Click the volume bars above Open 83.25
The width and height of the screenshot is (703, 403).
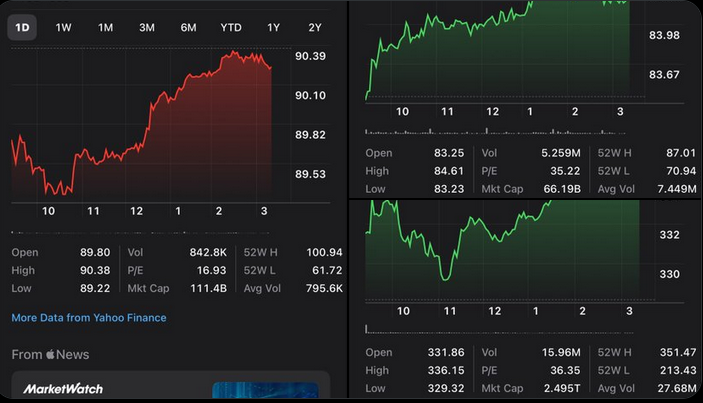coord(497,131)
